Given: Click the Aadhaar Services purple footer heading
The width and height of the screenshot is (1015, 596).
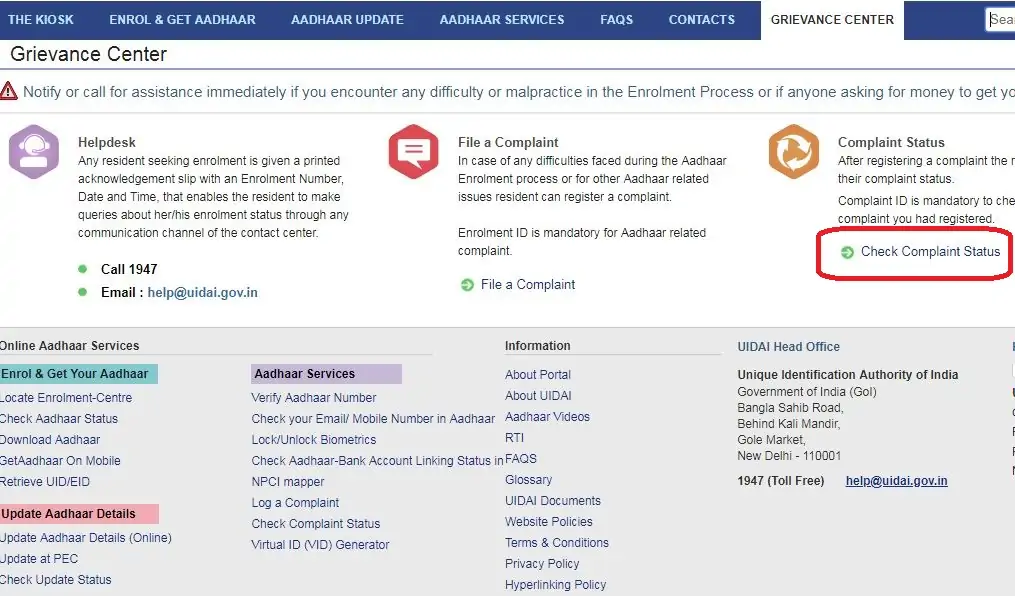Looking at the screenshot, I should point(326,374).
